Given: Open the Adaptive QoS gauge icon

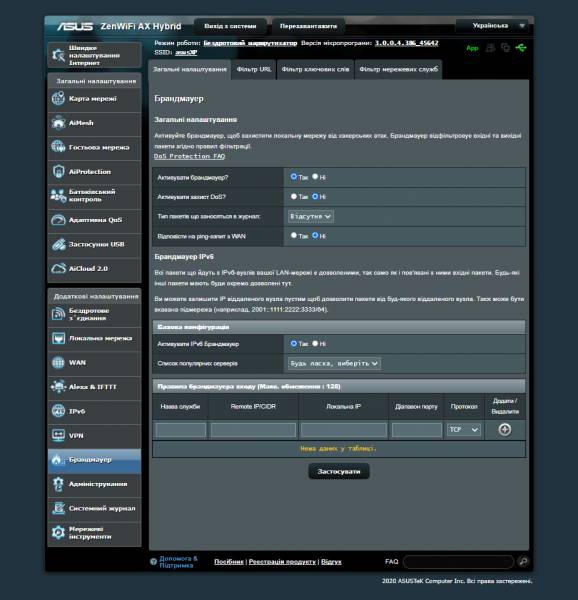Looking at the screenshot, I should point(58,220).
